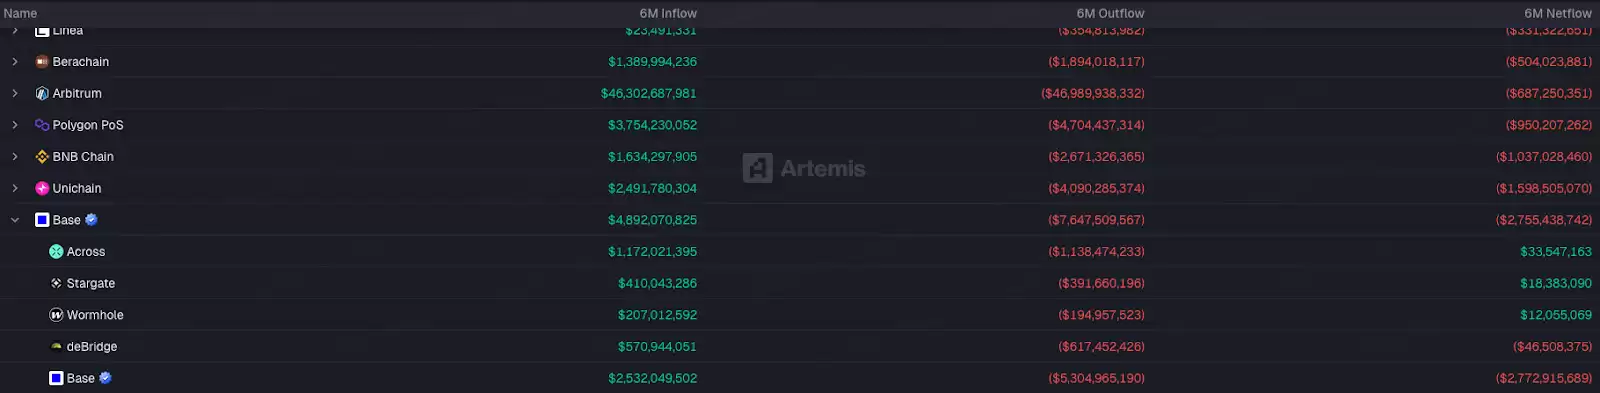Click the Polygon PoS logo icon
This screenshot has height=393, width=1600.
pos(42,125)
